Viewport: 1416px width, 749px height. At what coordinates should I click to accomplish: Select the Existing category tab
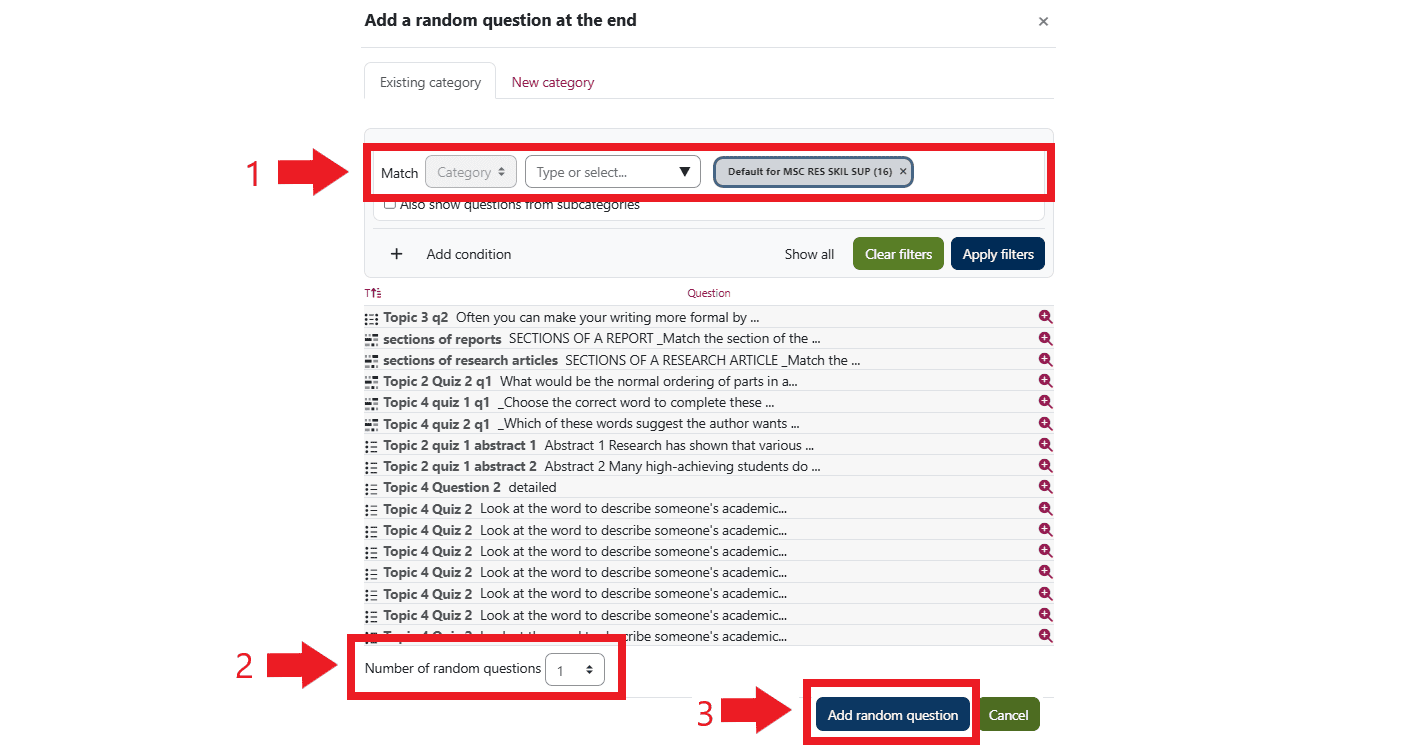pos(430,83)
